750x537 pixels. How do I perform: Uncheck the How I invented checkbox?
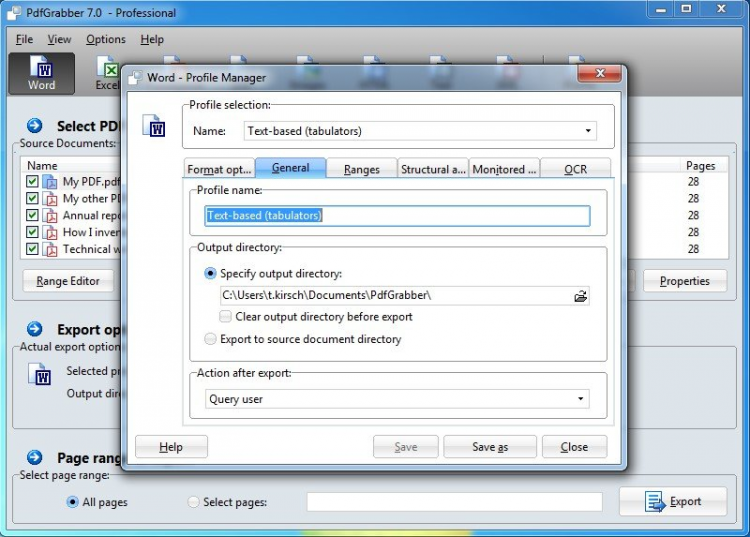[32, 232]
